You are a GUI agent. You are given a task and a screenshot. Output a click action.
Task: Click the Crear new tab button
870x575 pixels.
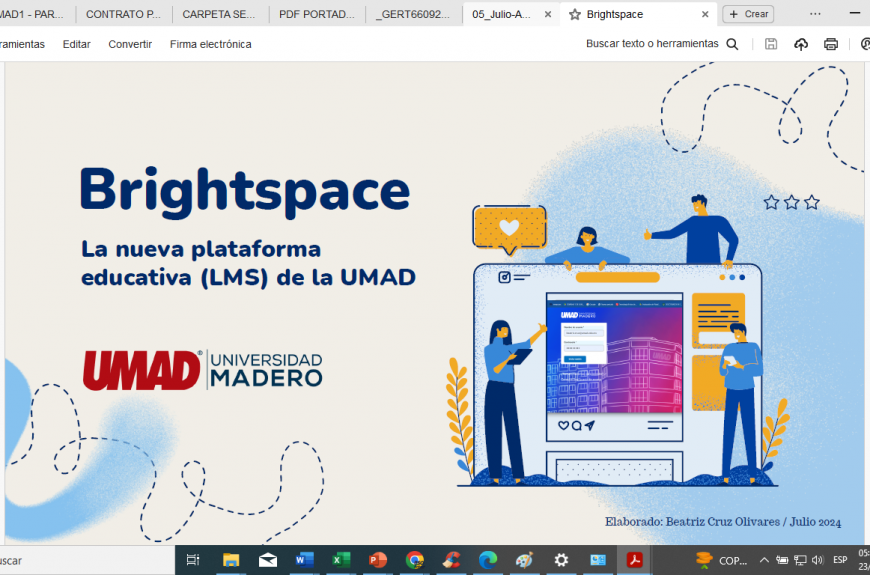pos(748,14)
